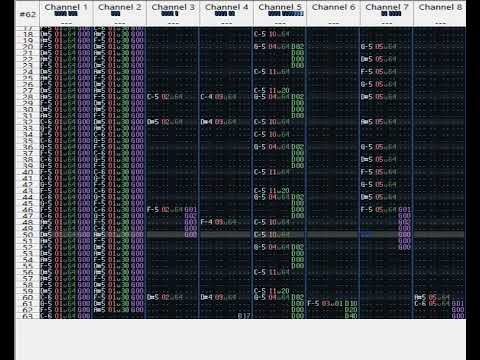This screenshot has width=480, height=360.
Task: Click the F-5 02 note on row 46 in Channel 3
Action: 165,210
